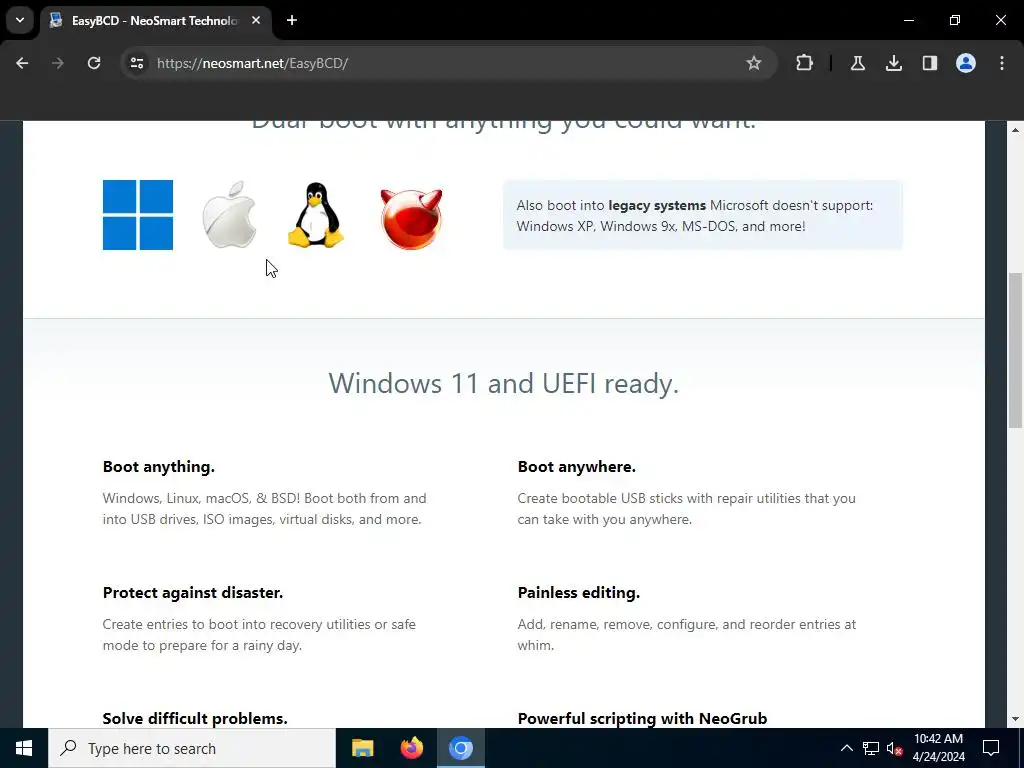Click the "Create bootable USB sticks" paragraph
The width and height of the screenshot is (1024, 768).
click(x=686, y=509)
